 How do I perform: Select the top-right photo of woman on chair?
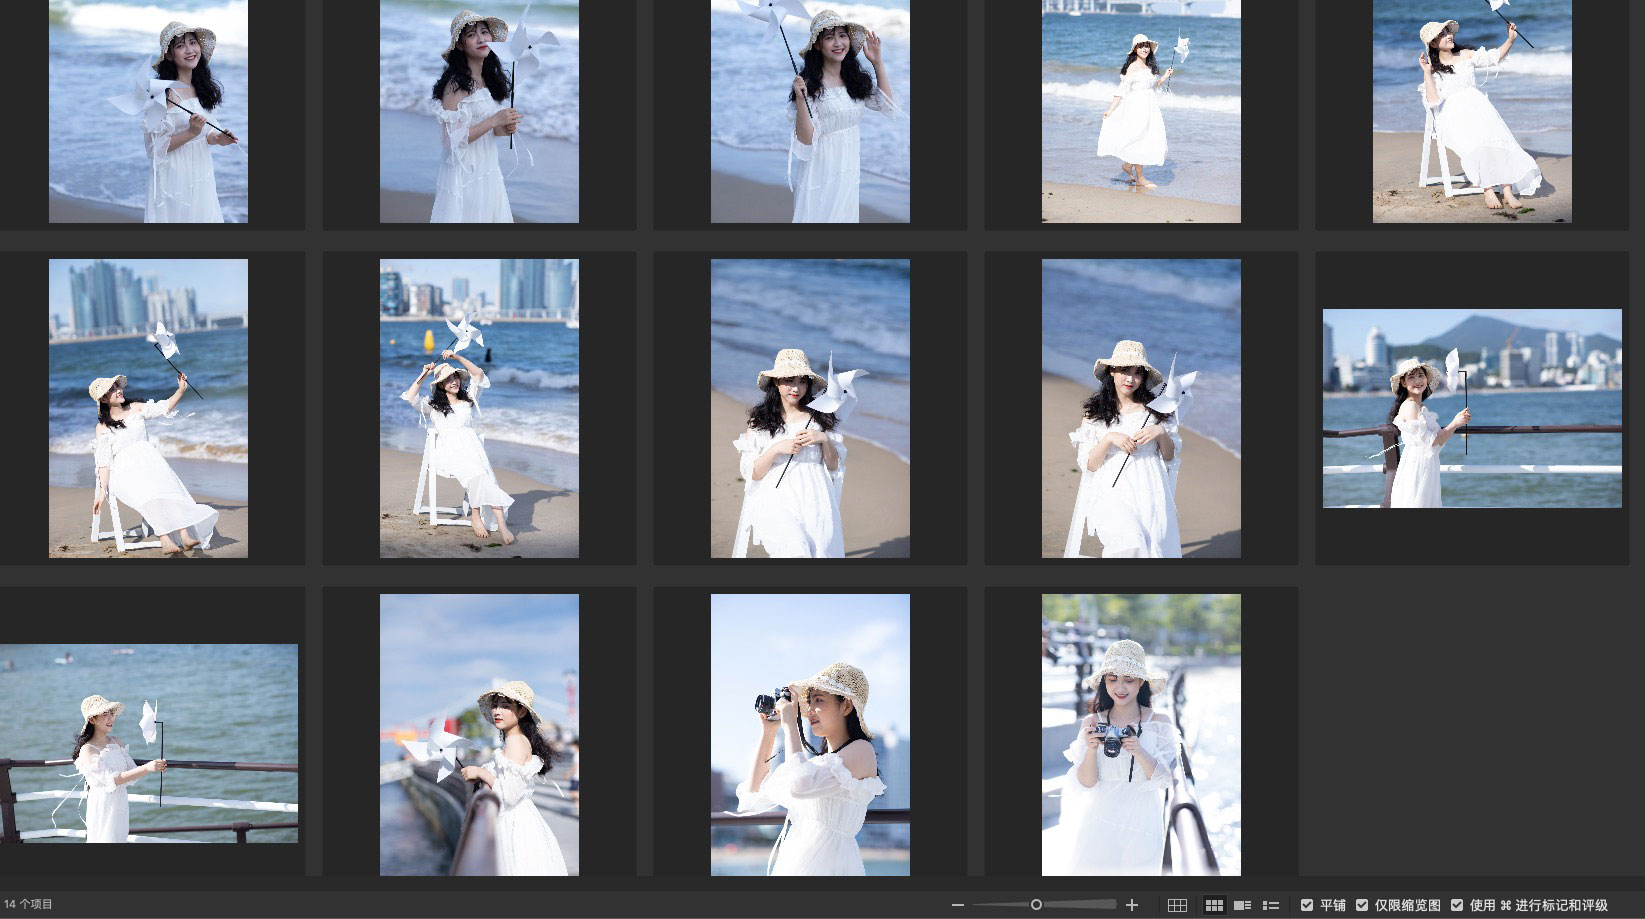click(x=1472, y=111)
